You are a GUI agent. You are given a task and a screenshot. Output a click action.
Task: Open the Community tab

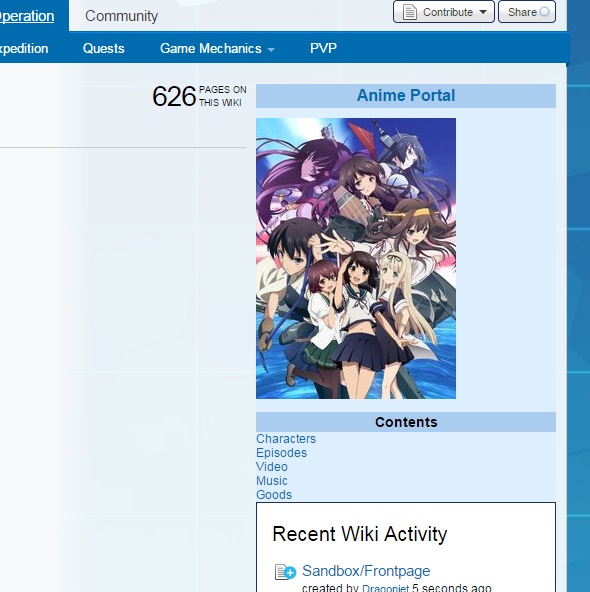click(122, 16)
